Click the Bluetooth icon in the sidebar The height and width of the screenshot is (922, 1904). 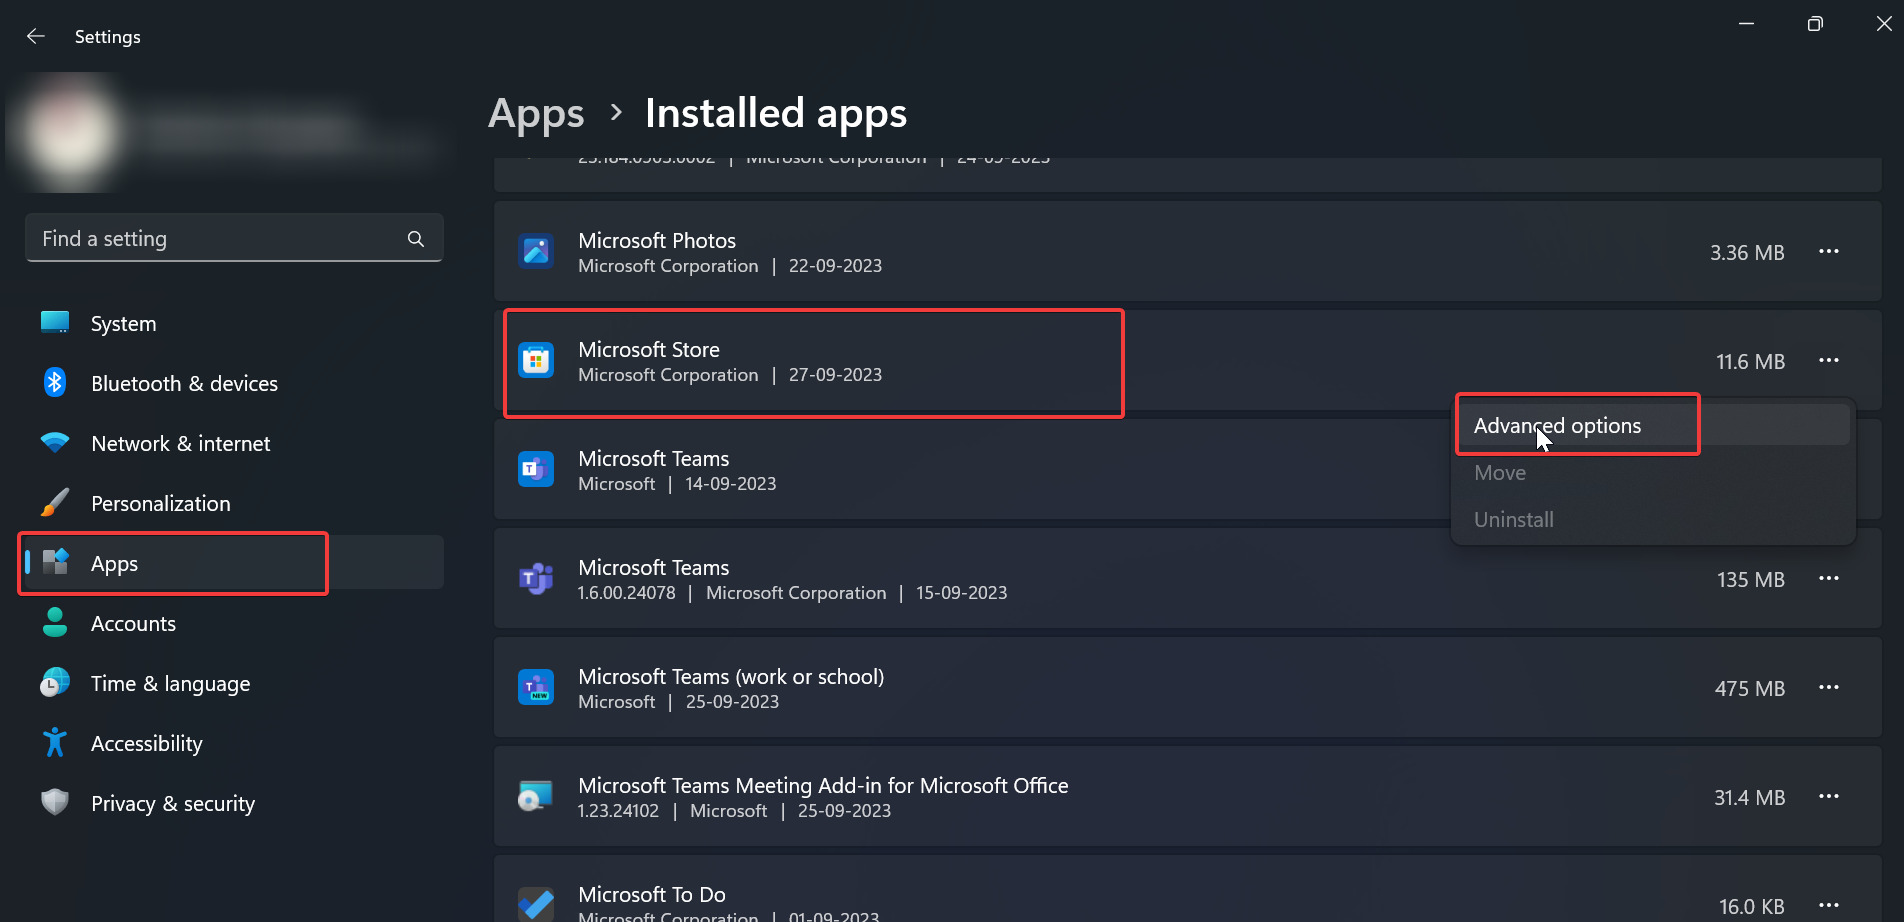[x=55, y=382]
